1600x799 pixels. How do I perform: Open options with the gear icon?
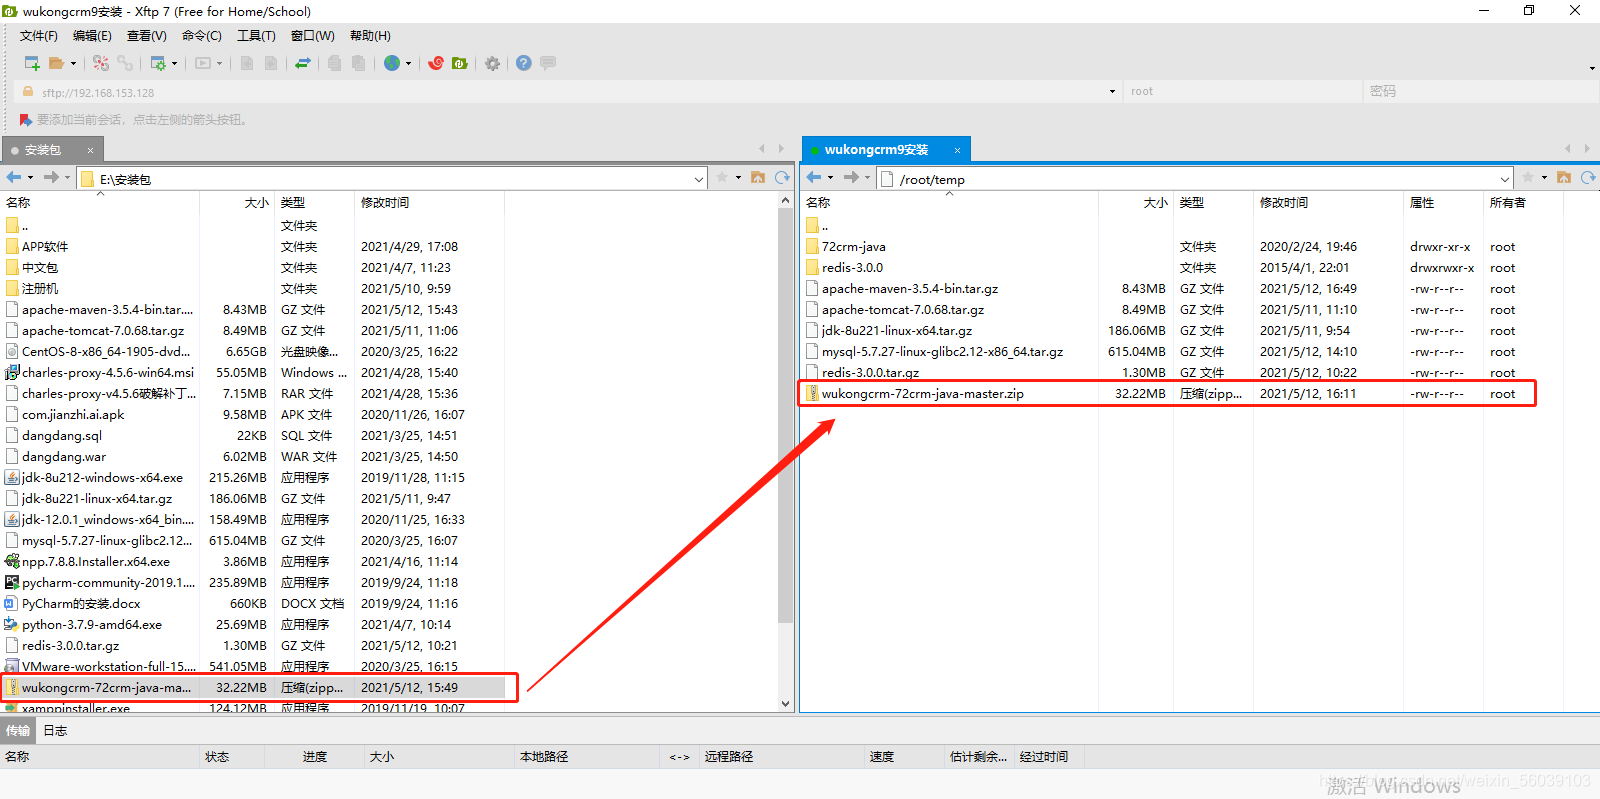click(492, 63)
